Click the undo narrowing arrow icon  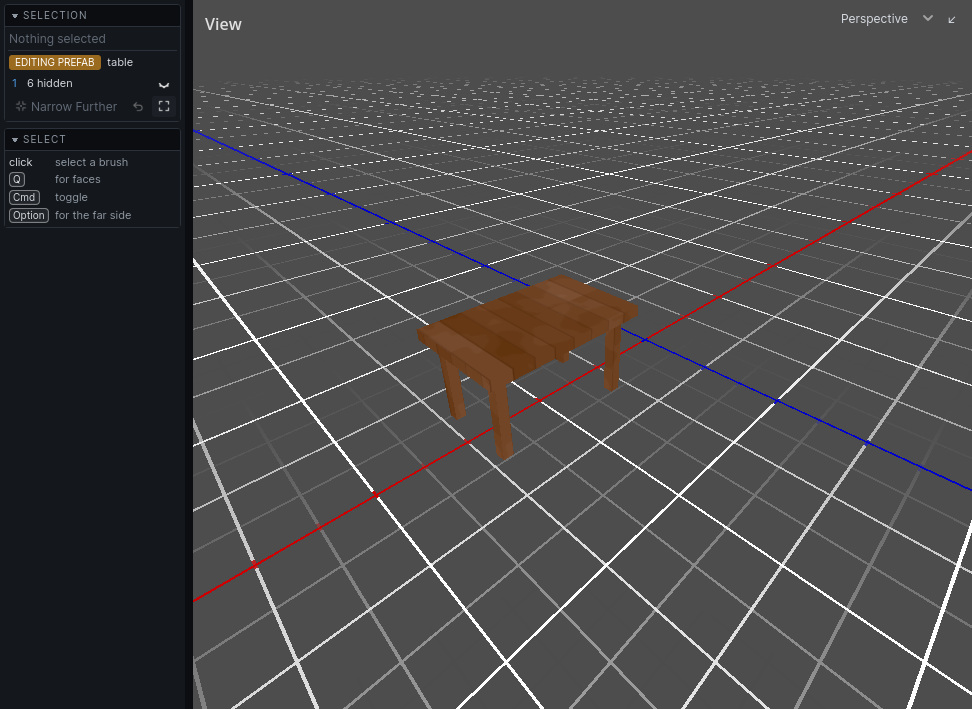click(x=138, y=107)
